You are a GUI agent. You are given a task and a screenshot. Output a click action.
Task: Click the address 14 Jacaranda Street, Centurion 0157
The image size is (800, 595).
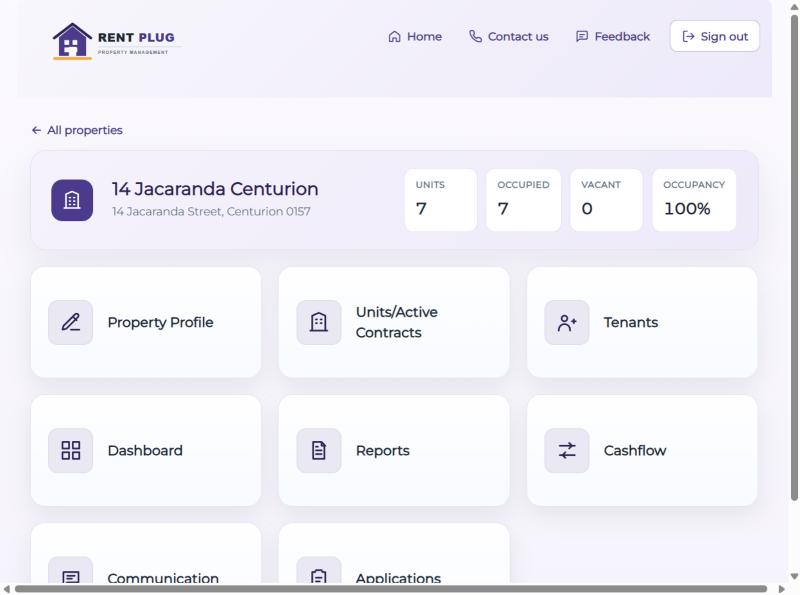point(211,212)
